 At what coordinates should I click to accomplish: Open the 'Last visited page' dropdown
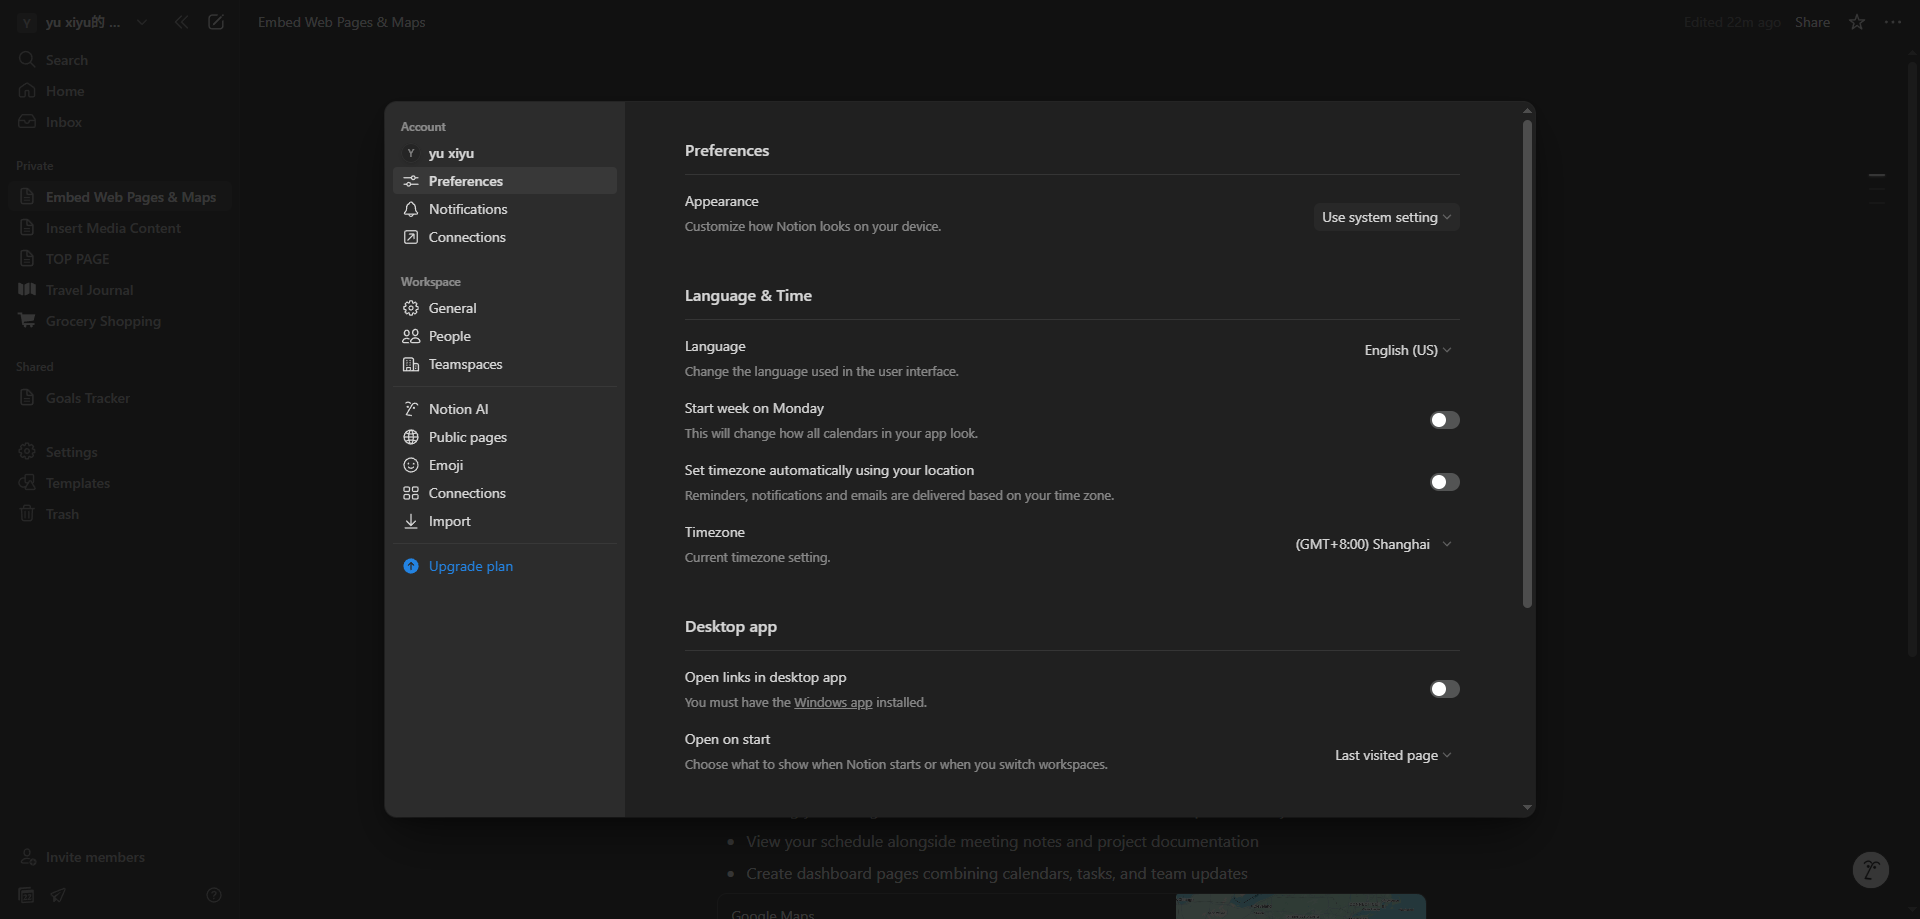1393,755
